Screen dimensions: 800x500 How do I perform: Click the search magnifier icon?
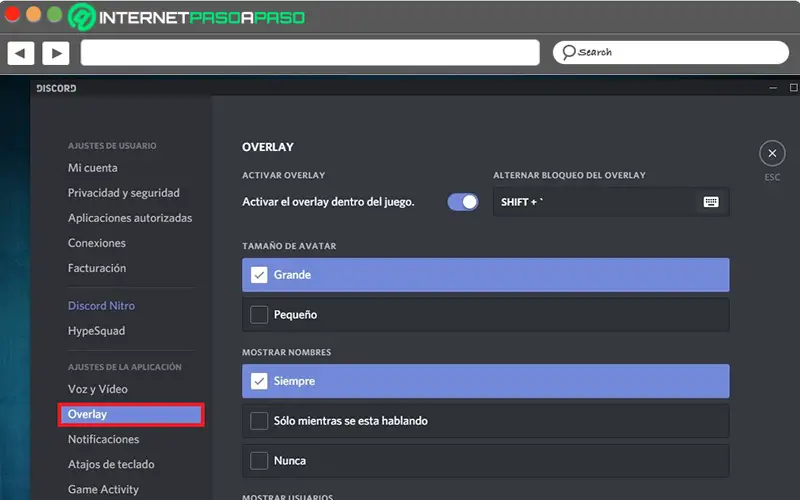569,52
